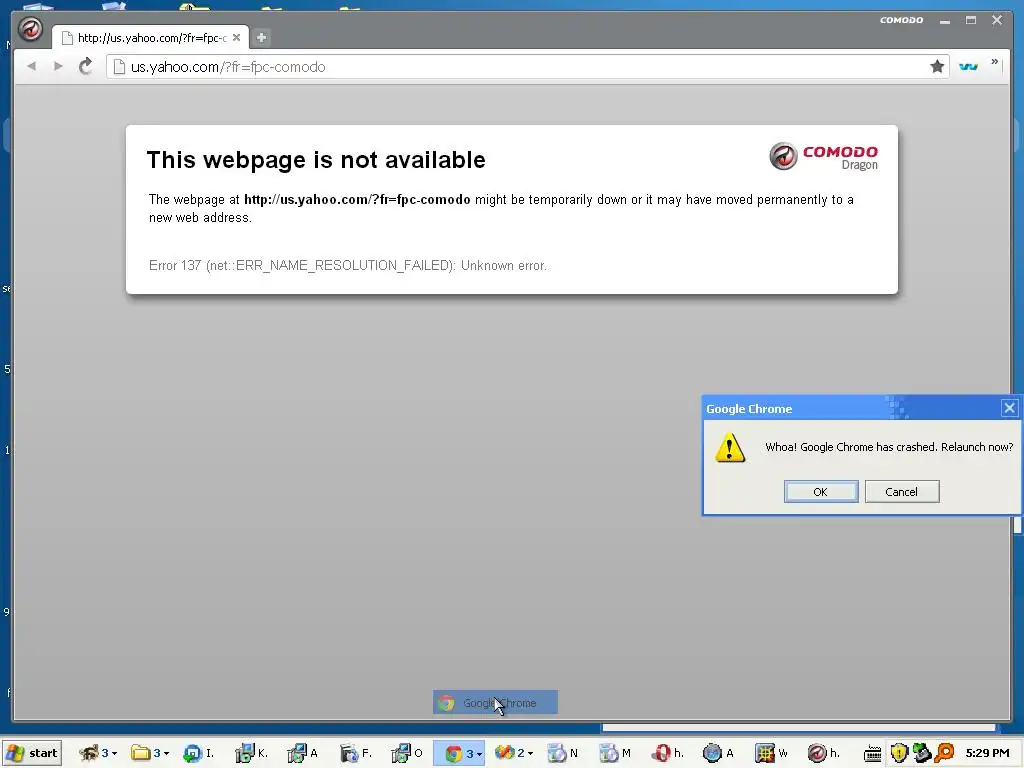Click Cancel in the crash dialog
1024x768 pixels.
pyautogui.click(x=902, y=492)
